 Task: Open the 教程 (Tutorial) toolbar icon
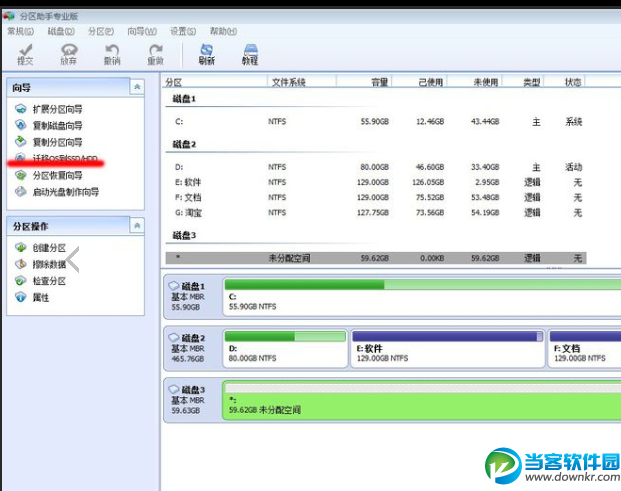click(x=249, y=53)
